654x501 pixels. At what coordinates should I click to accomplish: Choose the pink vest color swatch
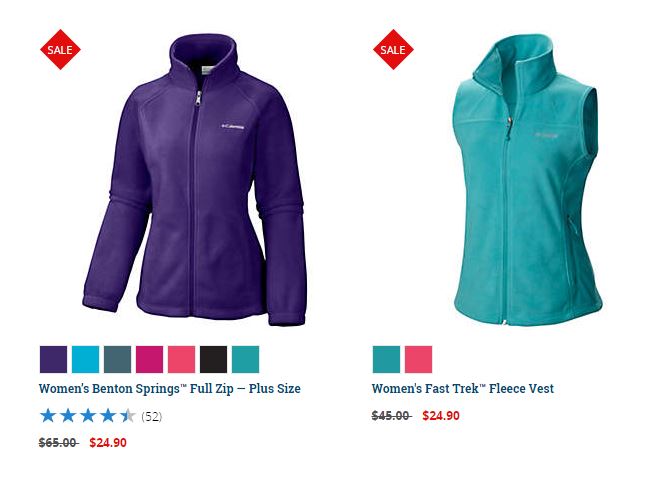click(x=418, y=359)
